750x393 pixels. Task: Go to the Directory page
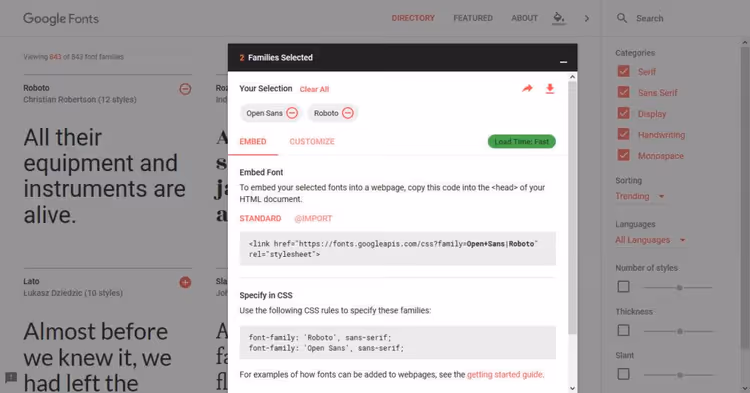(x=413, y=18)
